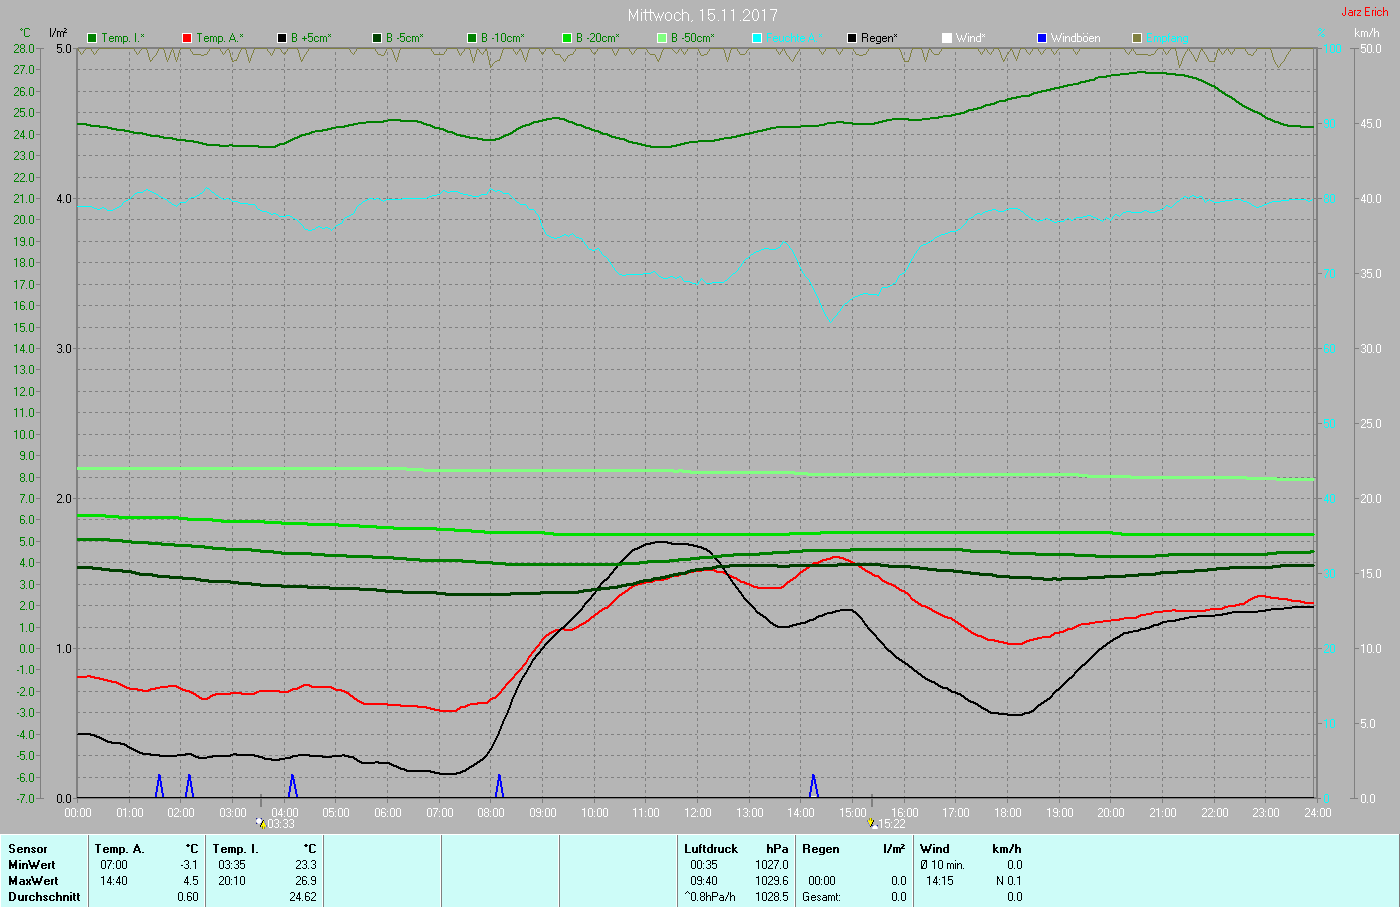Click the blue wind gust spike near 08:00
This screenshot has width=1400, height=907.
(499, 786)
